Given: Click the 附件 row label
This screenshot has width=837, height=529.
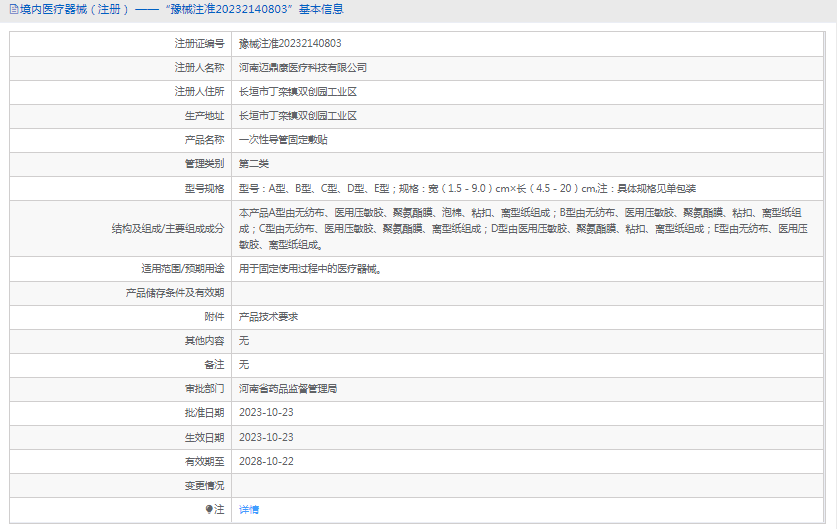Looking at the screenshot, I should coord(214,317).
